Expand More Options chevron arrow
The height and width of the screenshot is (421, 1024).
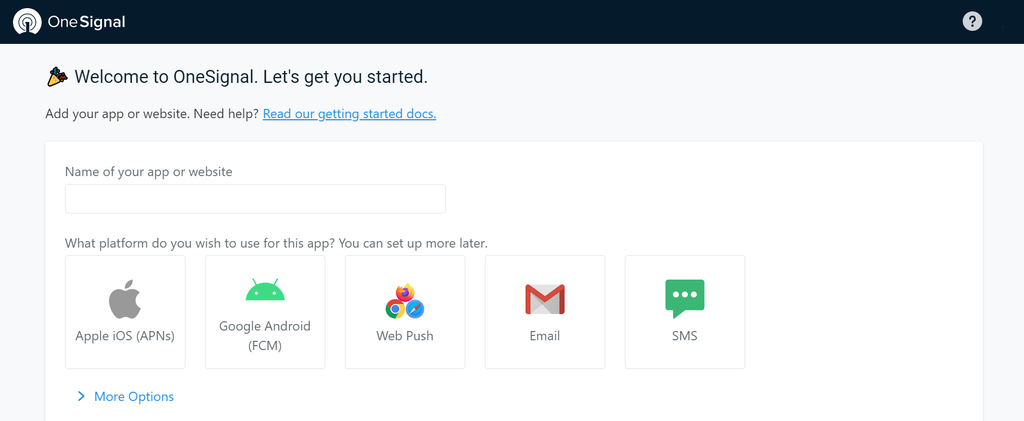tap(81, 396)
